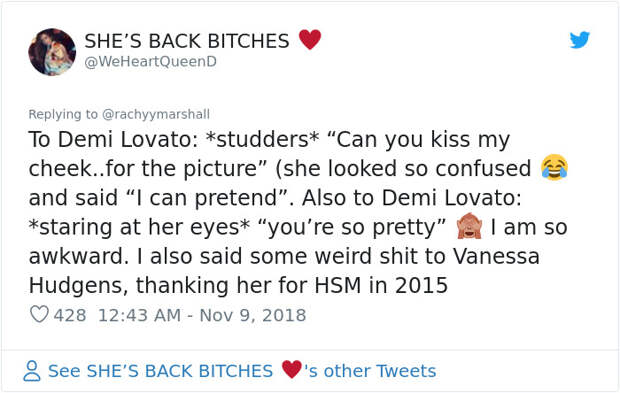This screenshot has height=393, width=620.
Task: Click the 428 likes count
Action: [x=70, y=316]
